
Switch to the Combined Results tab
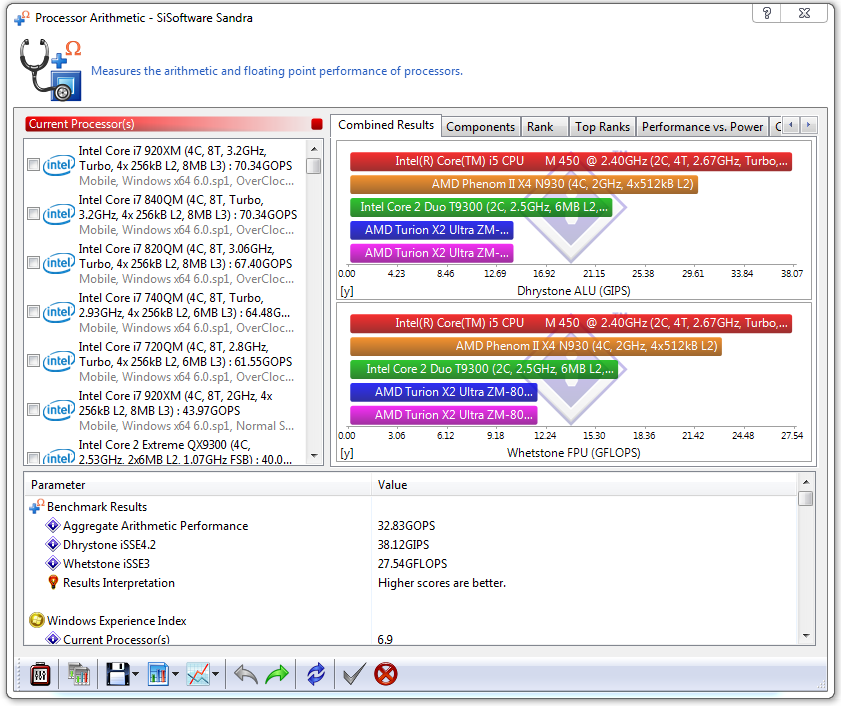[x=386, y=125]
